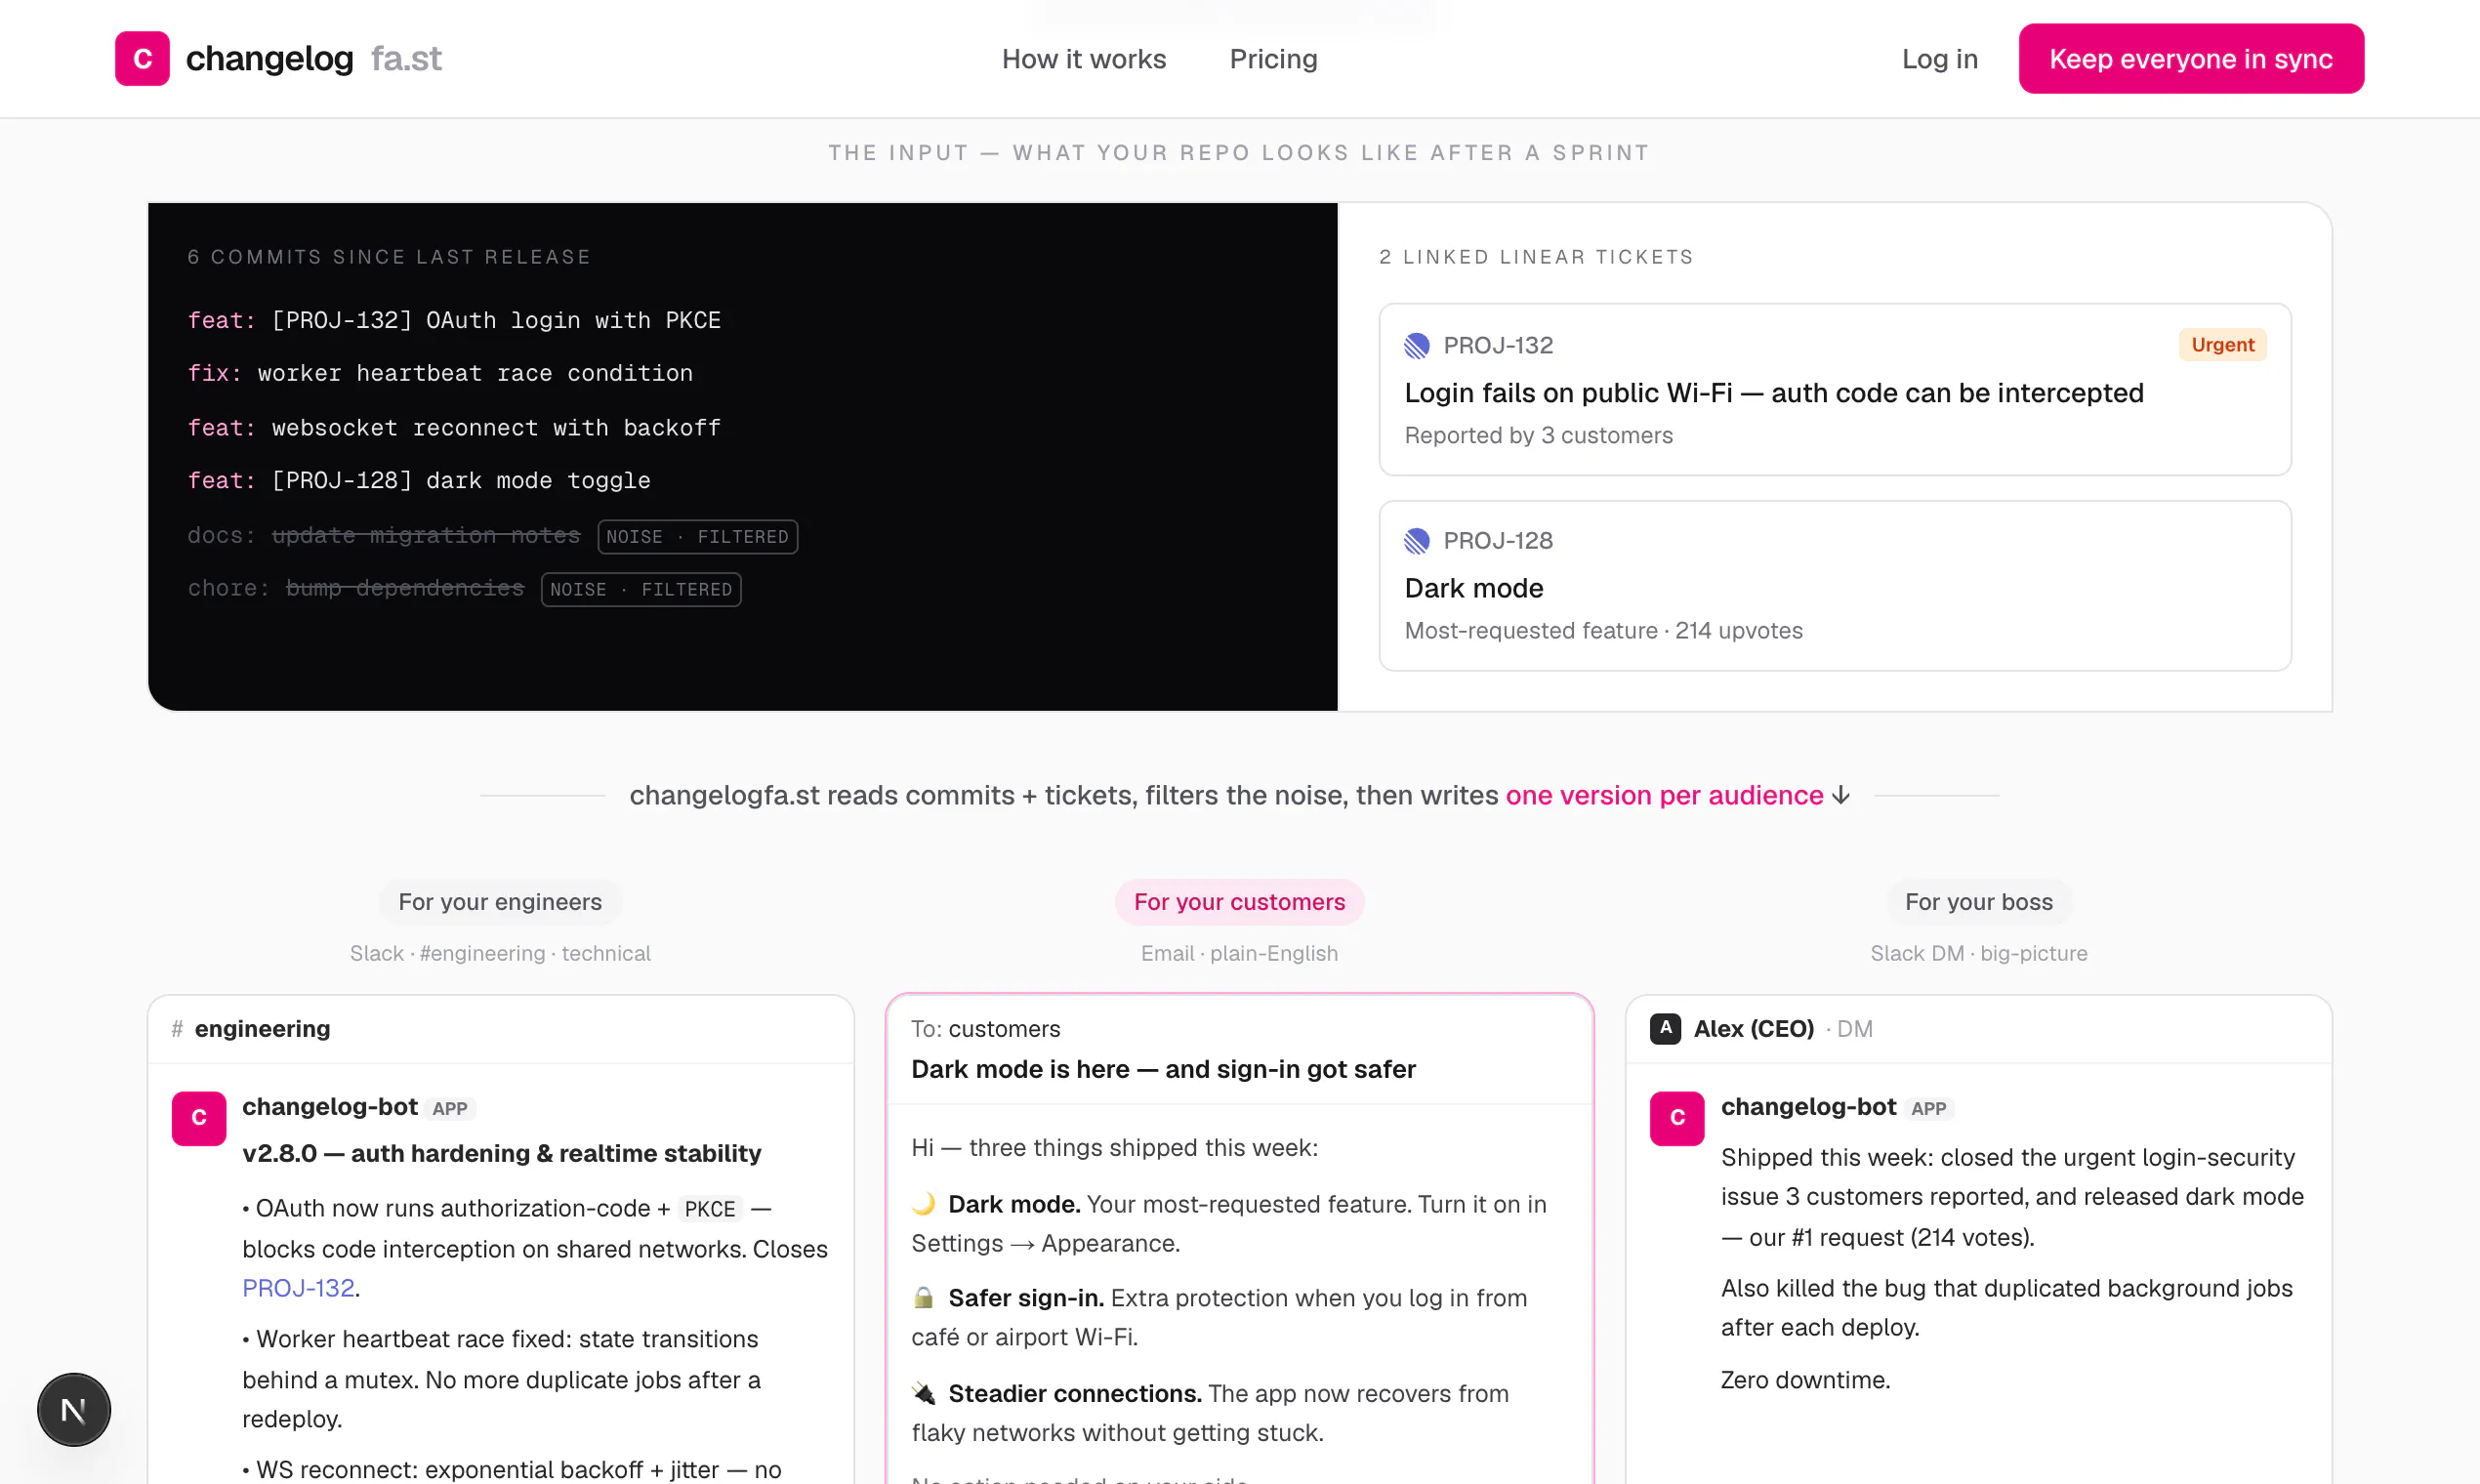Viewport: 2480px width, 1484px height.
Task: Click the Linear icon beside PROJ-128
Action: (x=1417, y=541)
